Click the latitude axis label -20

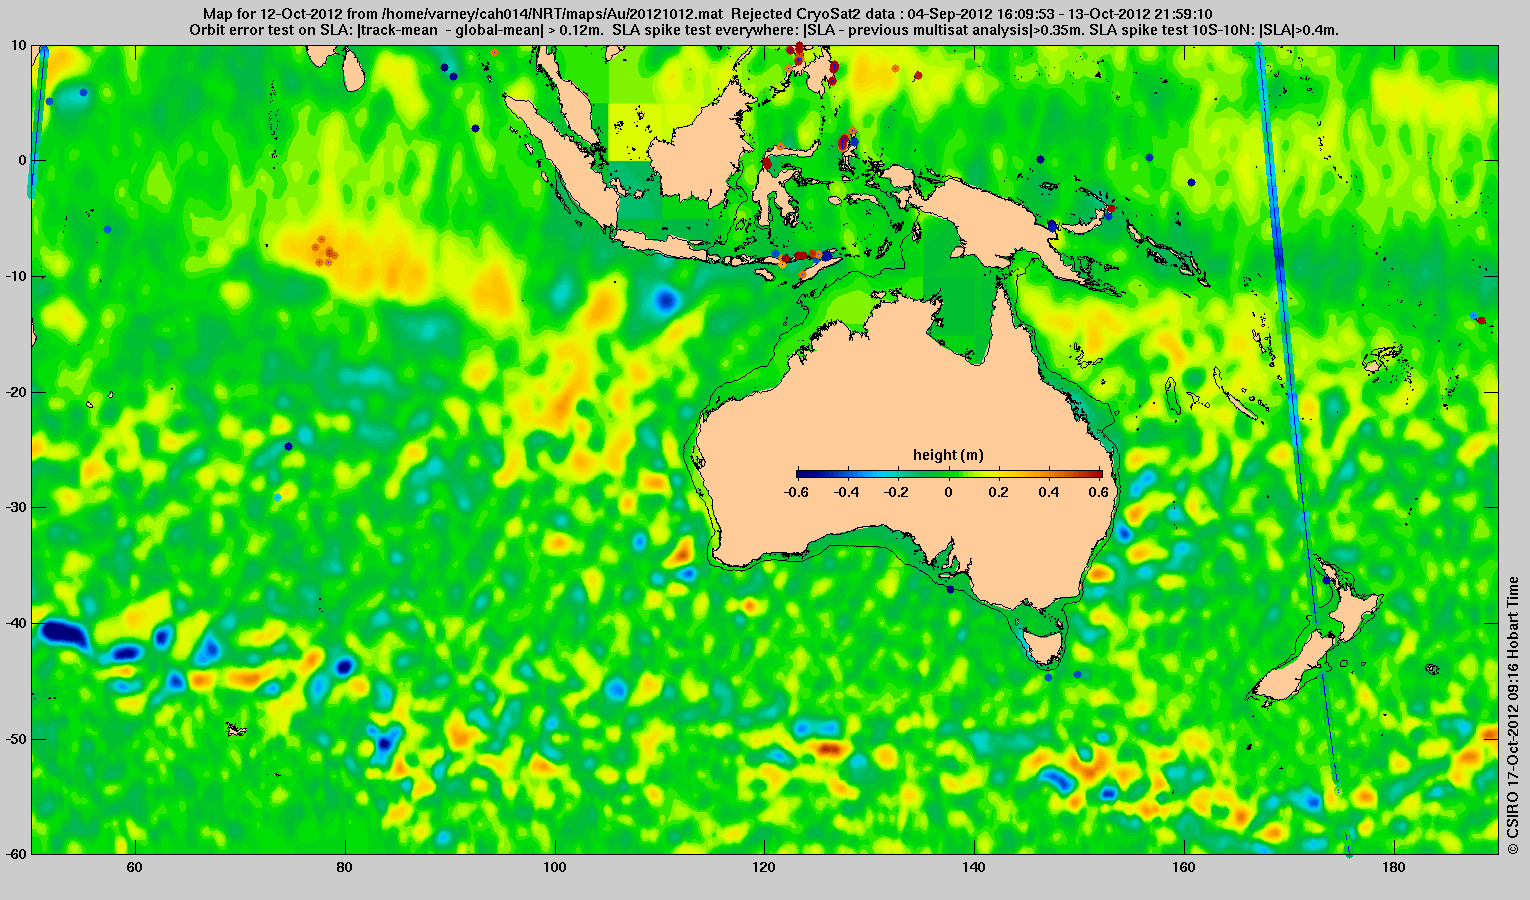coord(15,392)
